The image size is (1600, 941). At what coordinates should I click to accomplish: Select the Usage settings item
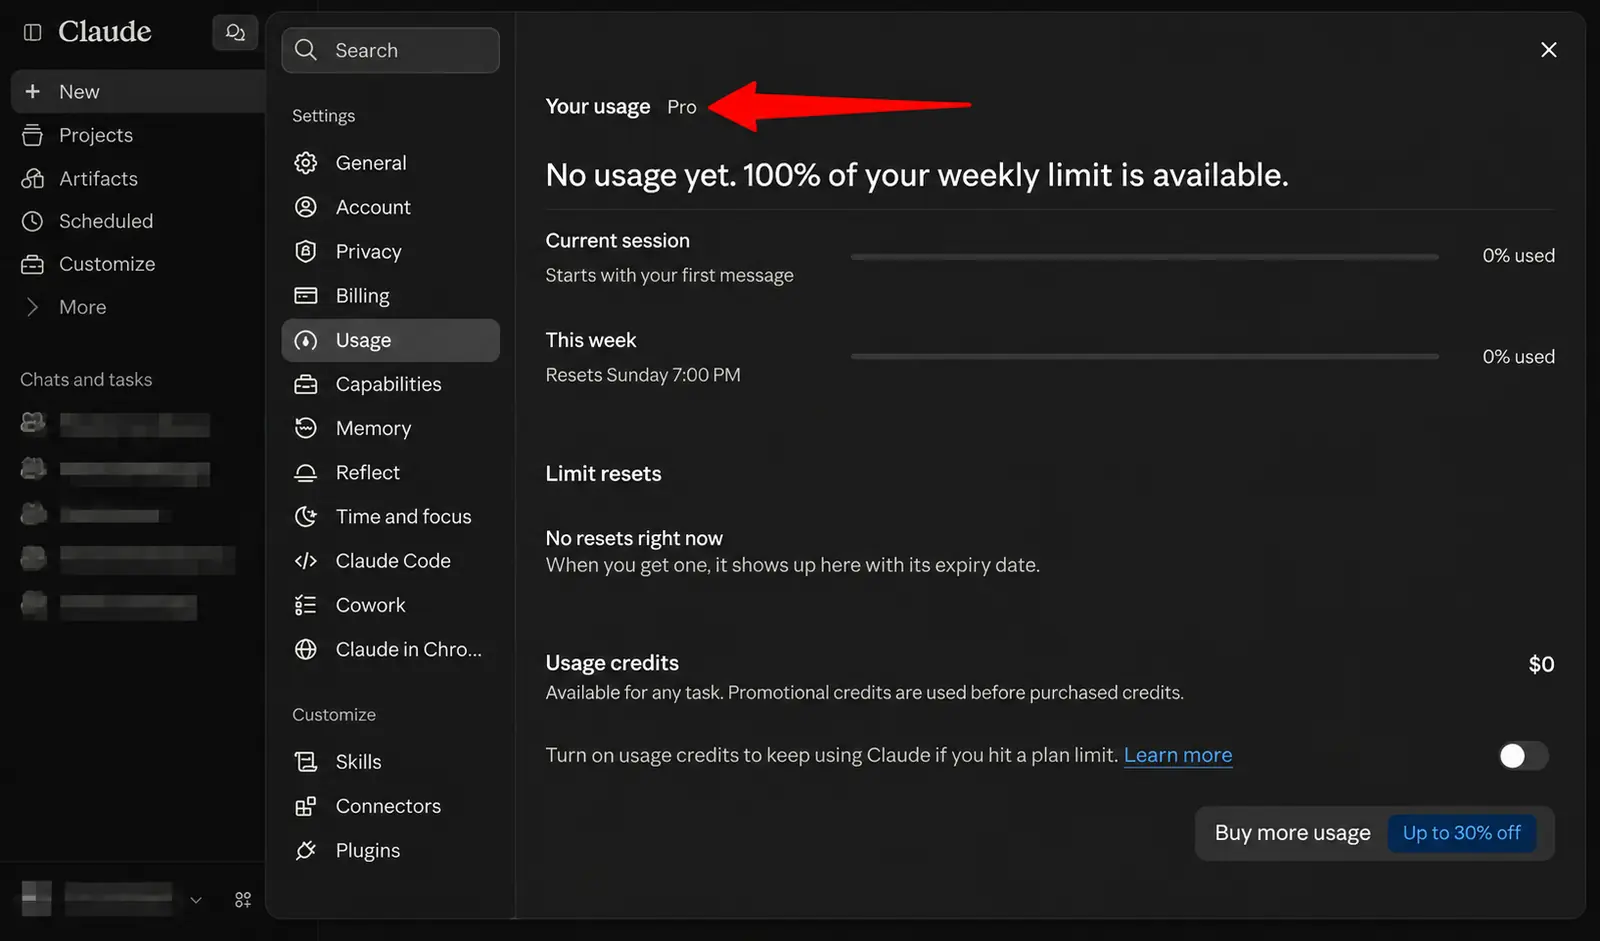[390, 340]
